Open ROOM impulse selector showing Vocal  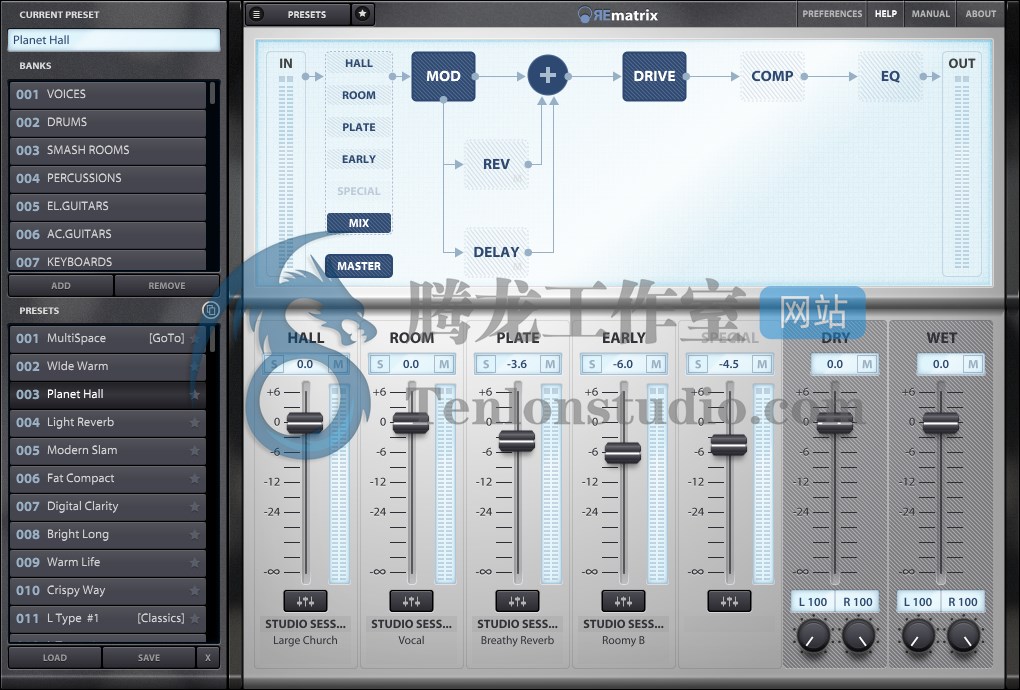pyautogui.click(x=411, y=631)
